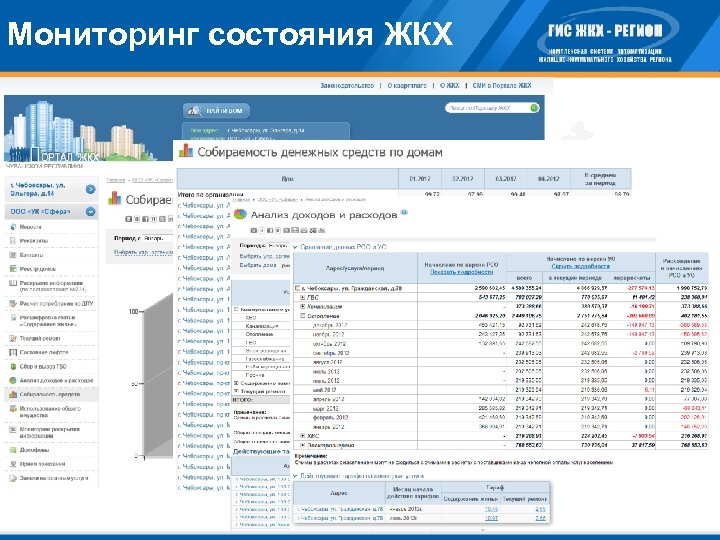This screenshot has height=540, width=720.
Task: Click Выбрать упр. организацию link in Собираемость window
Action: (x=143, y=253)
